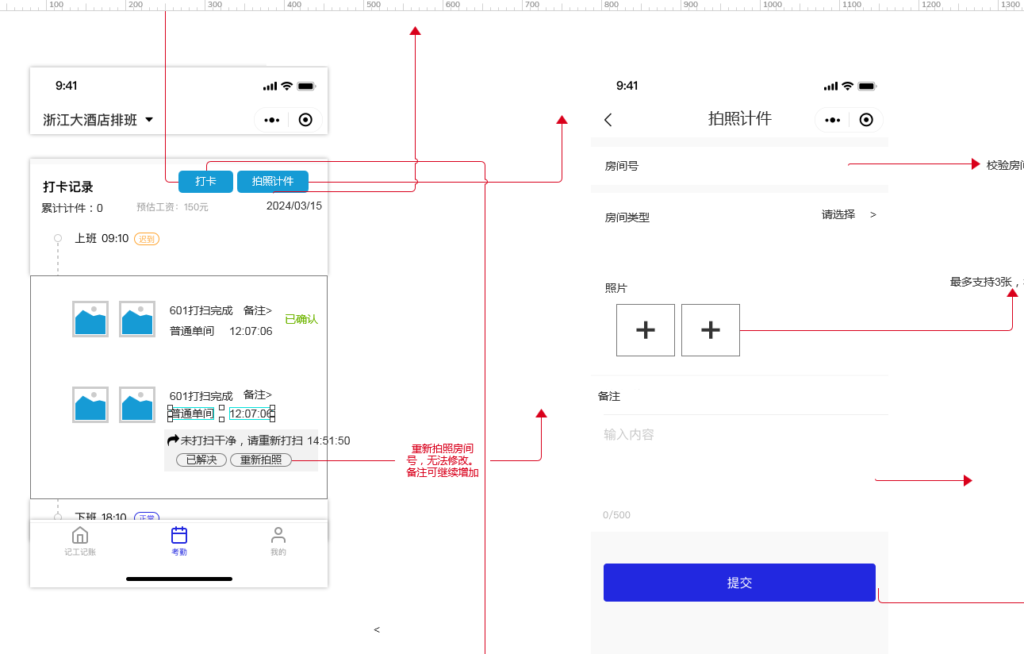Click the back arrow on 拍照计件 screen

point(608,120)
